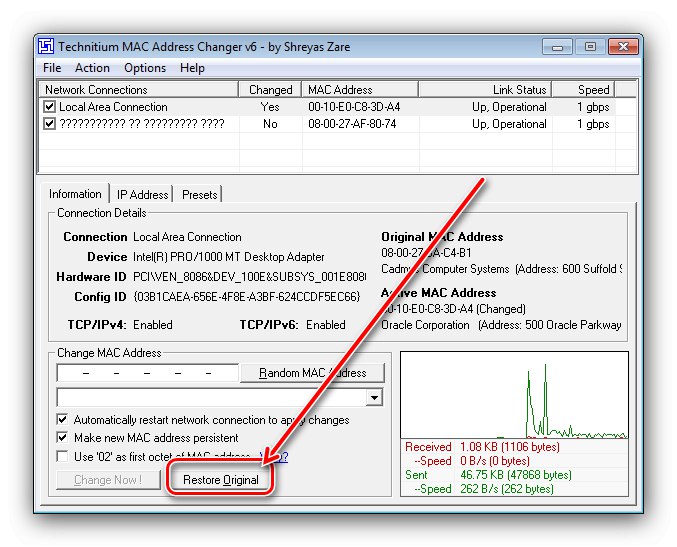Viewport: 677px width, 547px height.
Task: Switch to the Information tab
Action: coord(75,194)
